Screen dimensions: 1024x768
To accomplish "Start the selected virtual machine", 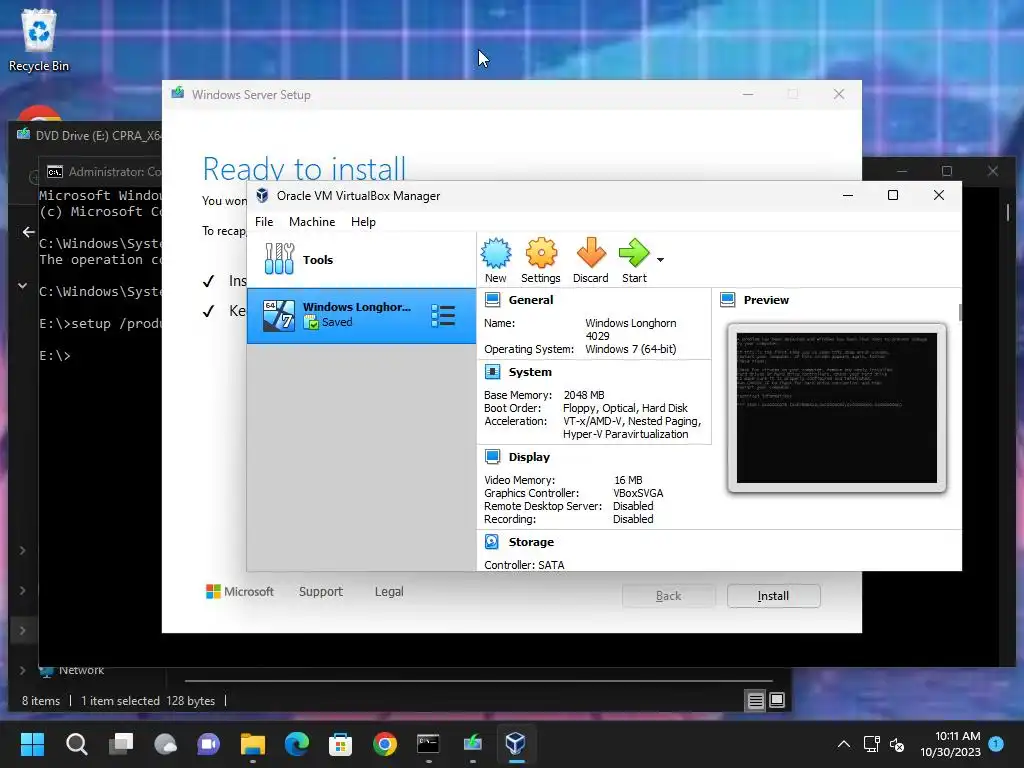I will 634,261.
